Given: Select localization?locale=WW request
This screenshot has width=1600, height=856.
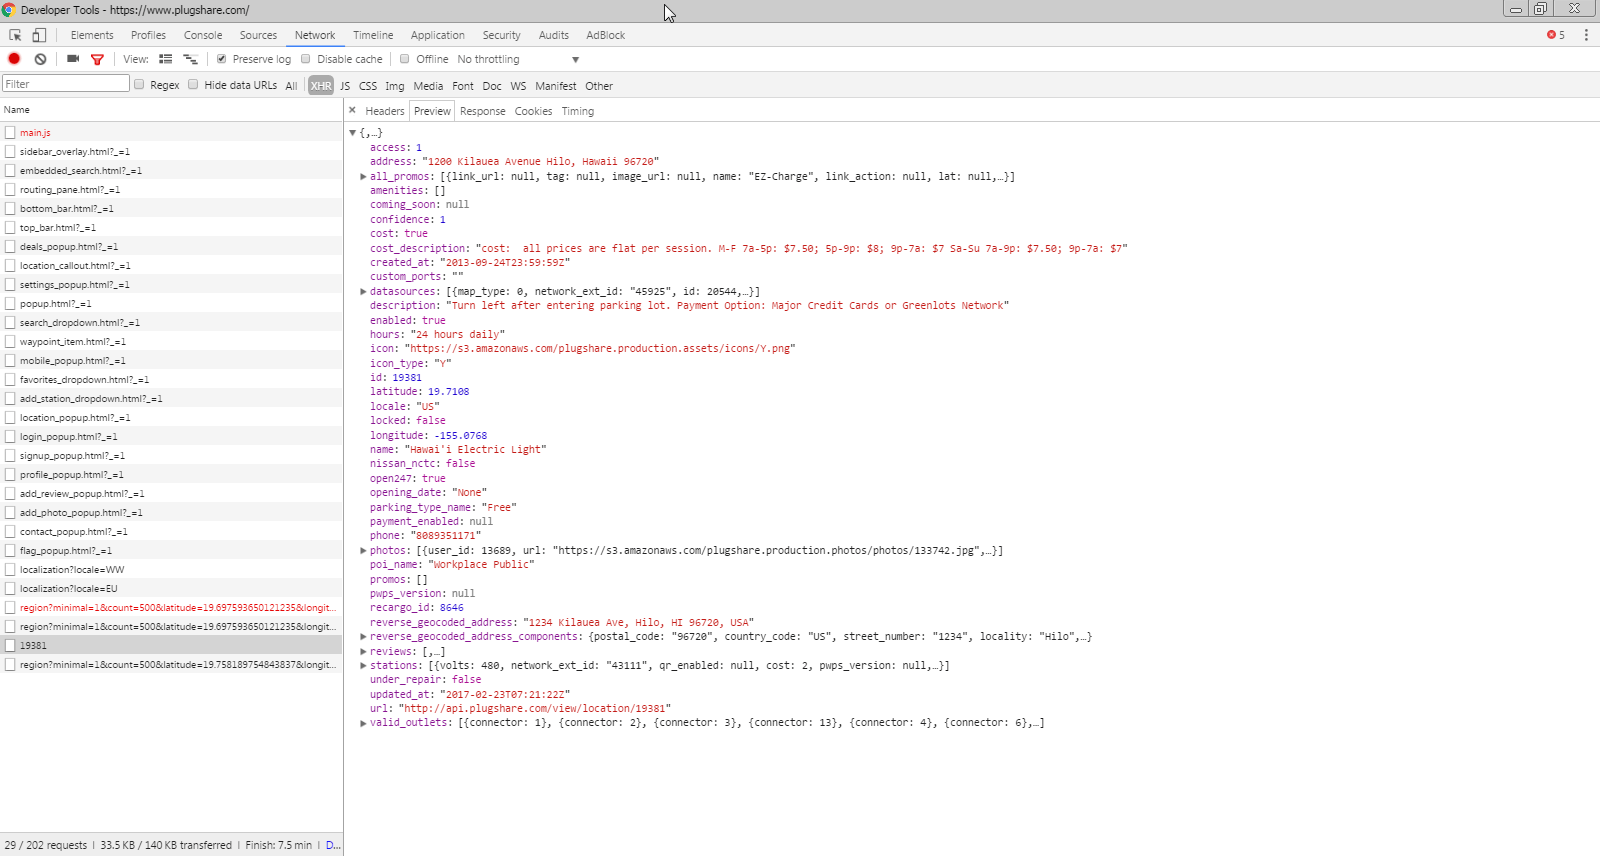Looking at the screenshot, I should [x=171, y=569].
